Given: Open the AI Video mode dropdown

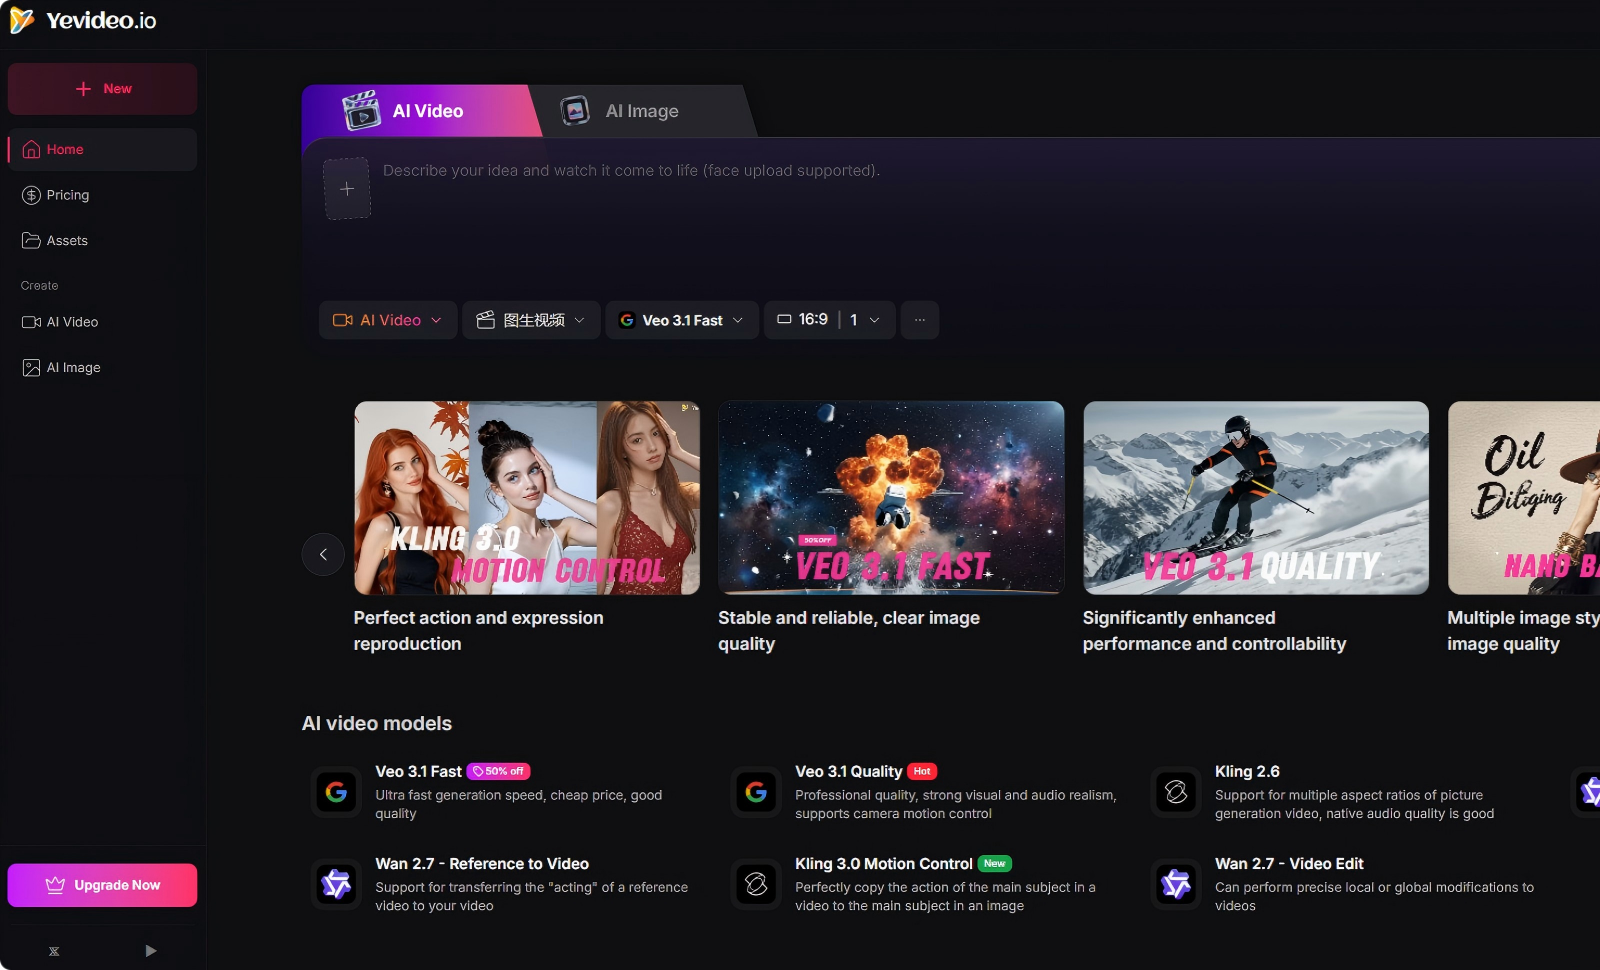Looking at the screenshot, I should (x=388, y=320).
